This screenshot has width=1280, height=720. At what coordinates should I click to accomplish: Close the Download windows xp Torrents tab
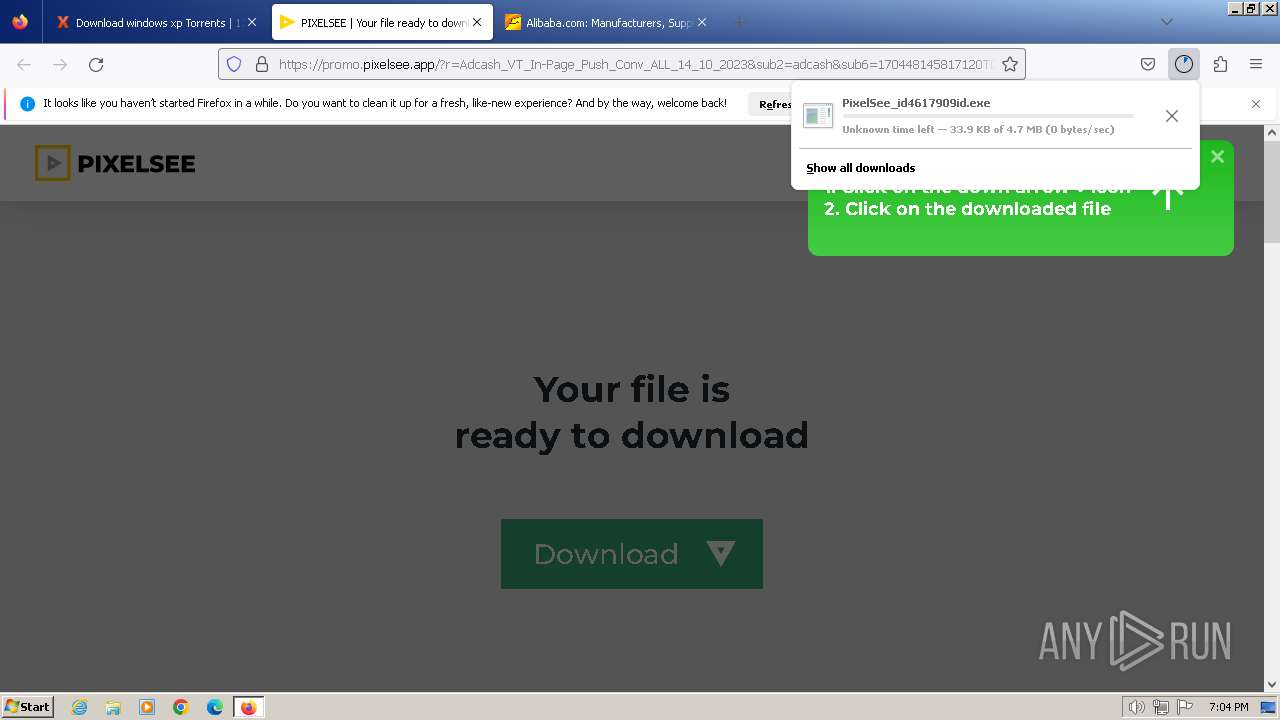251,22
